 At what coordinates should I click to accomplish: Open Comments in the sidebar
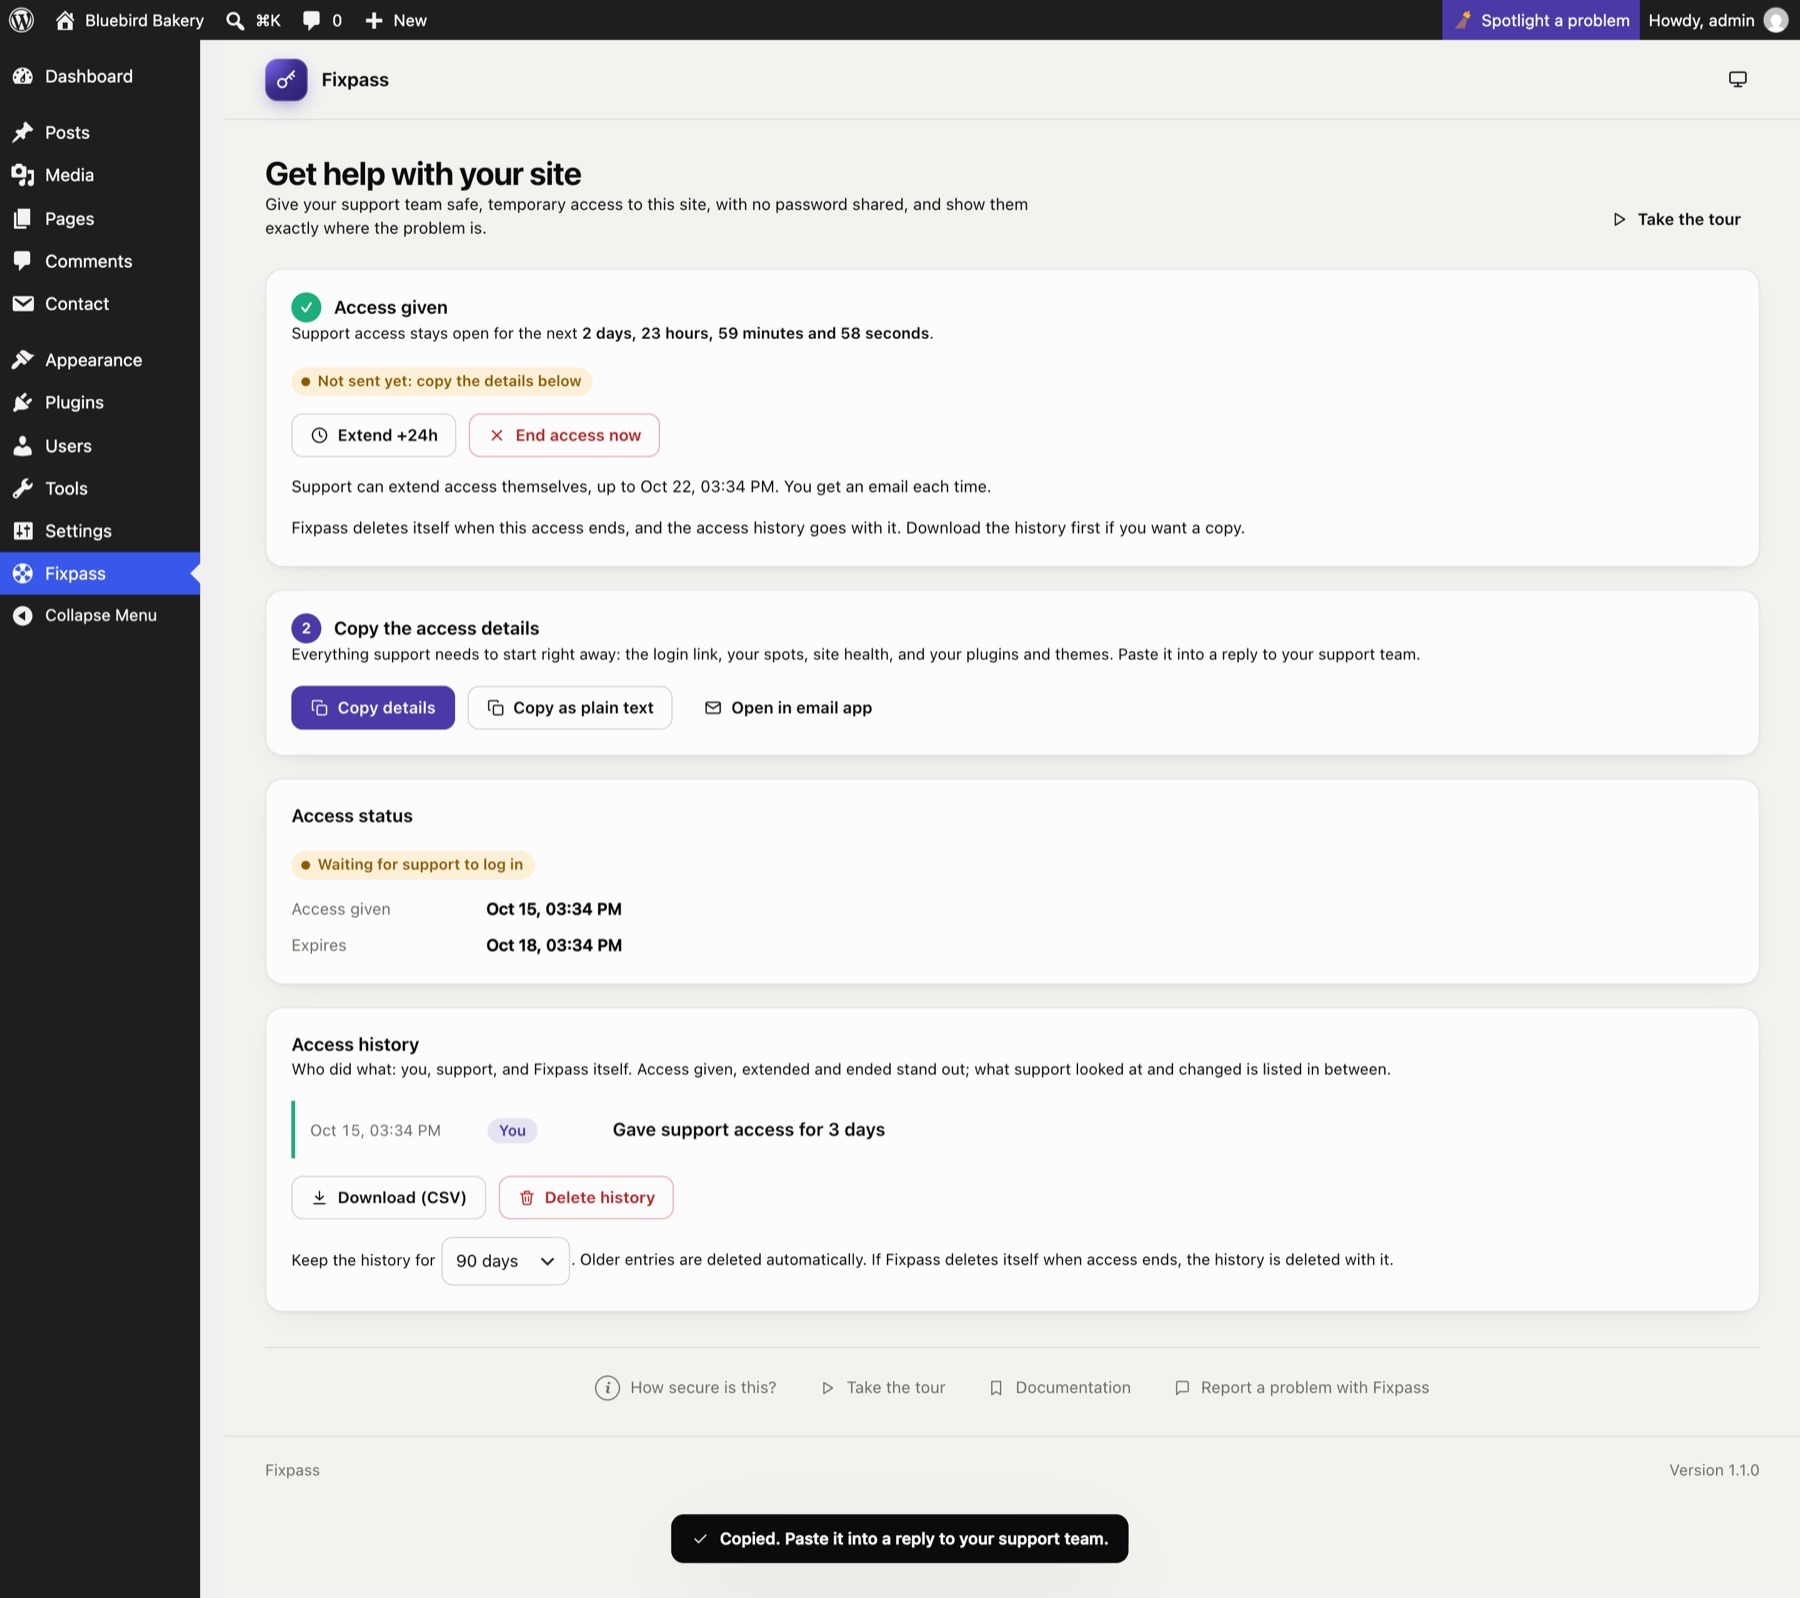[100, 261]
